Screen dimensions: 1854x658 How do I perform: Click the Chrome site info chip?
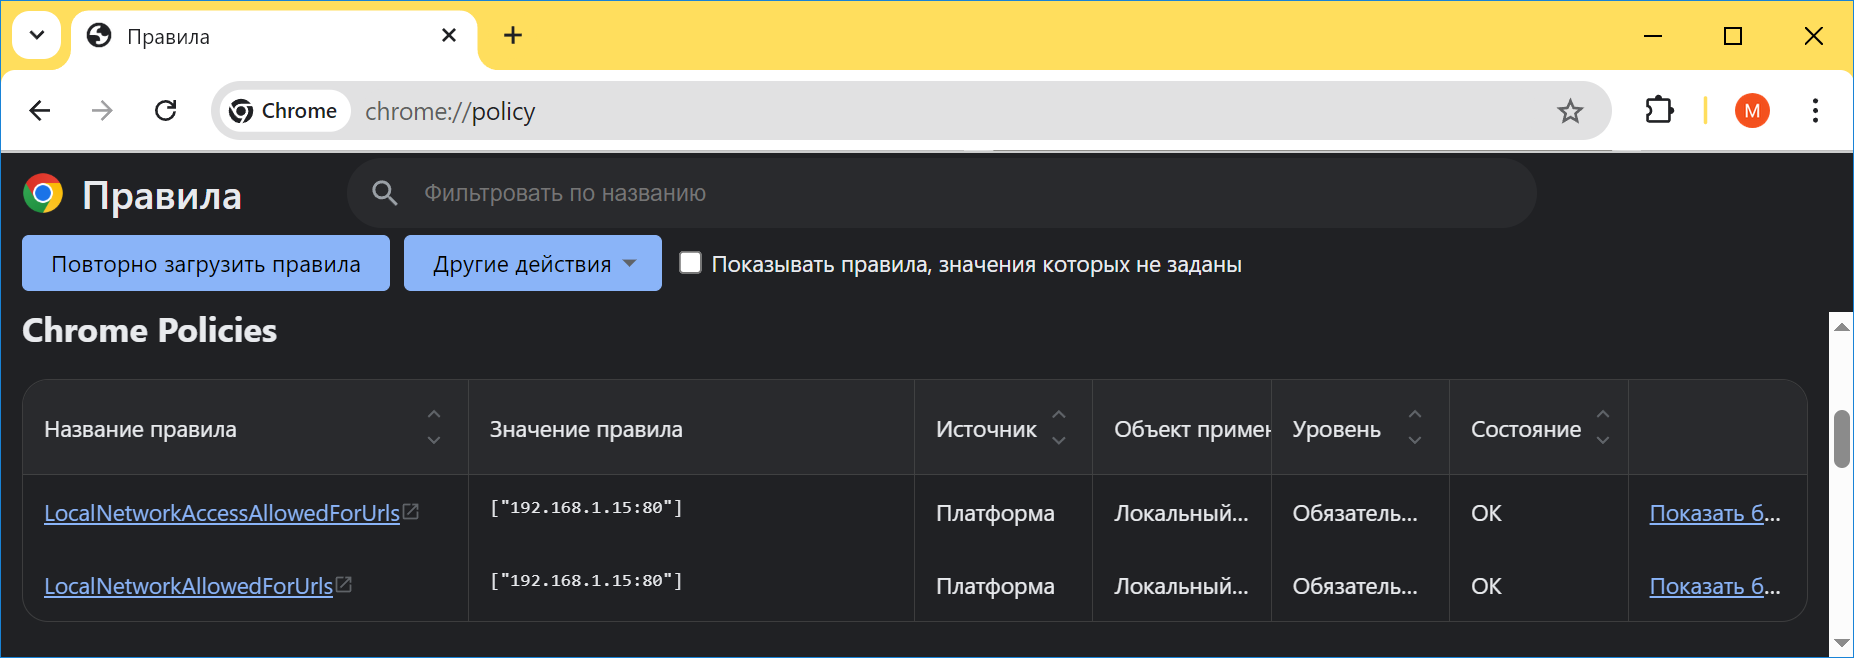point(283,111)
